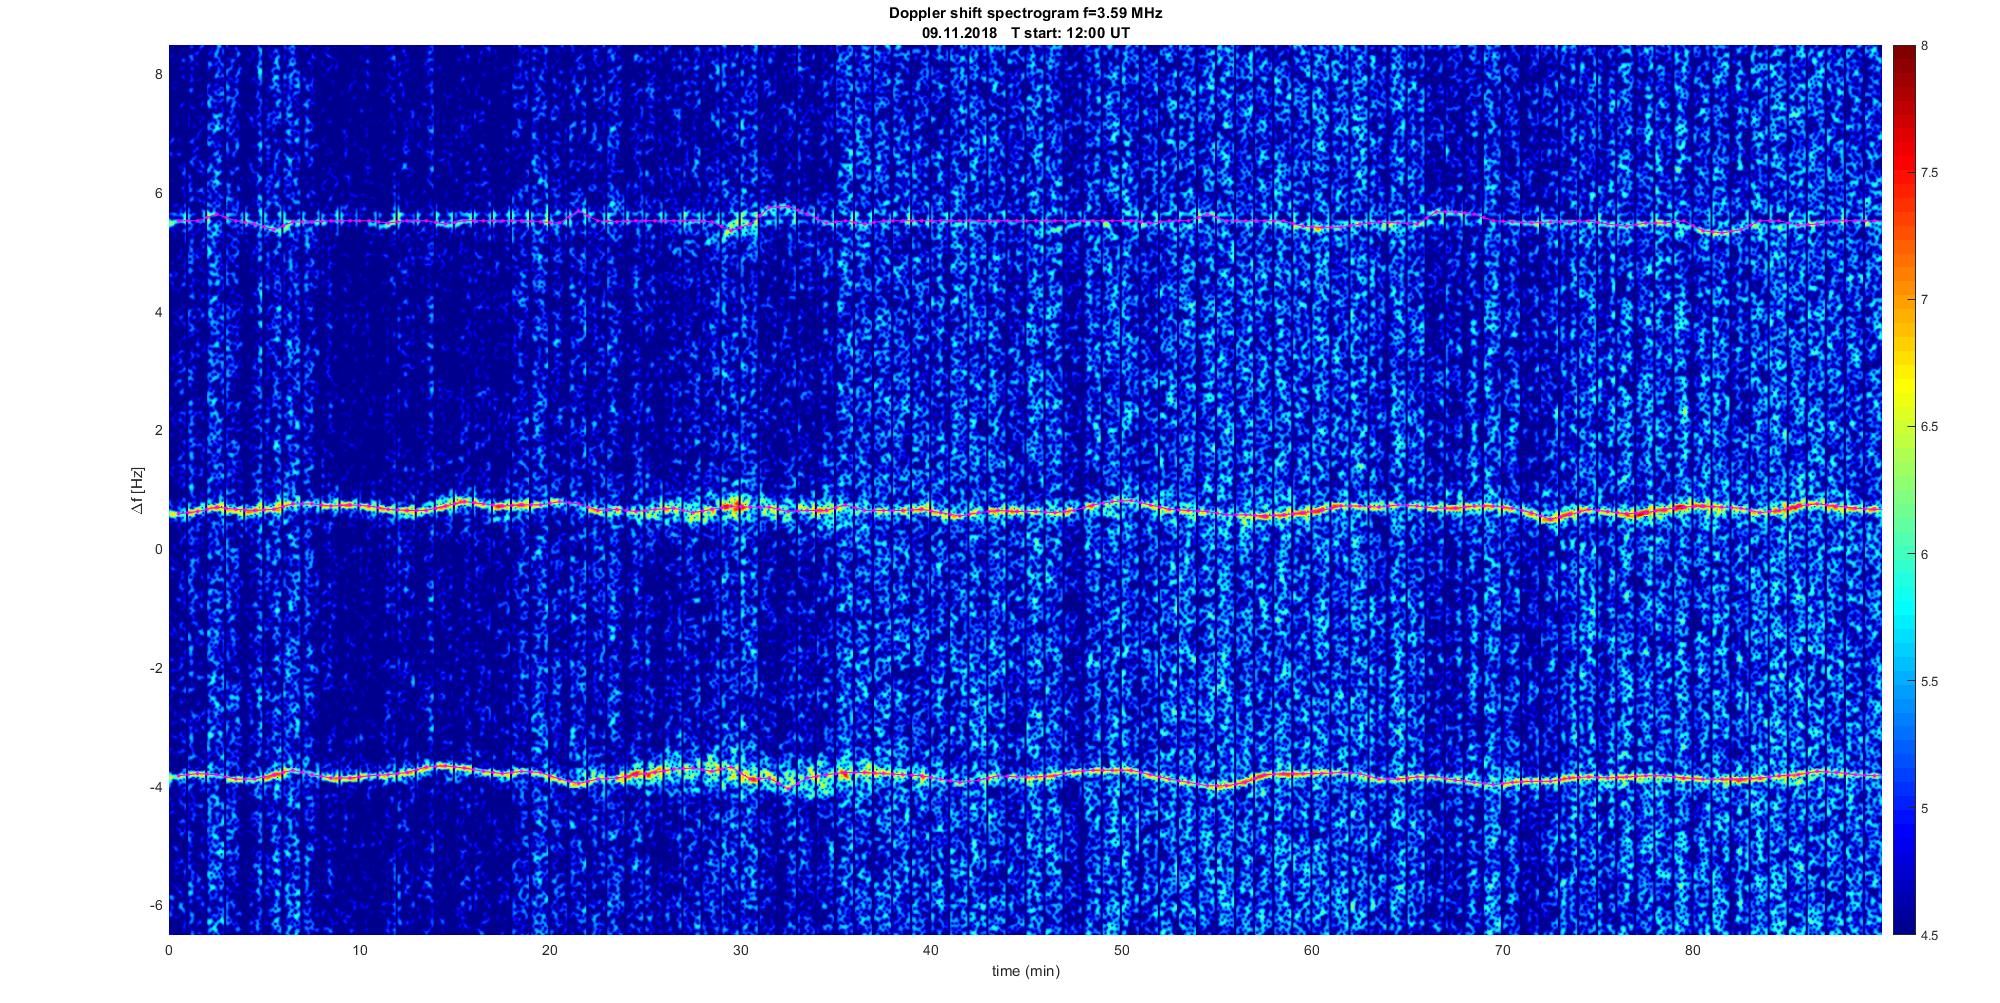This screenshot has width=2000, height=1003.
Task: Click the y-axis tick label '-2'
Action: (x=156, y=668)
